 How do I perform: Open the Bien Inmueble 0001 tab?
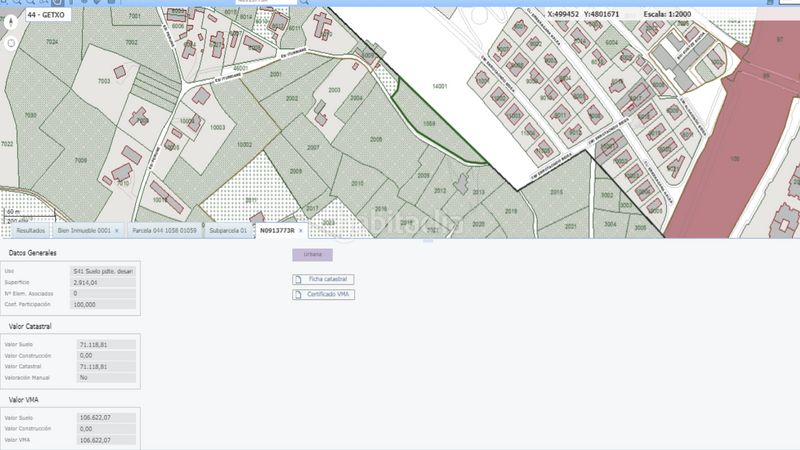[83, 230]
